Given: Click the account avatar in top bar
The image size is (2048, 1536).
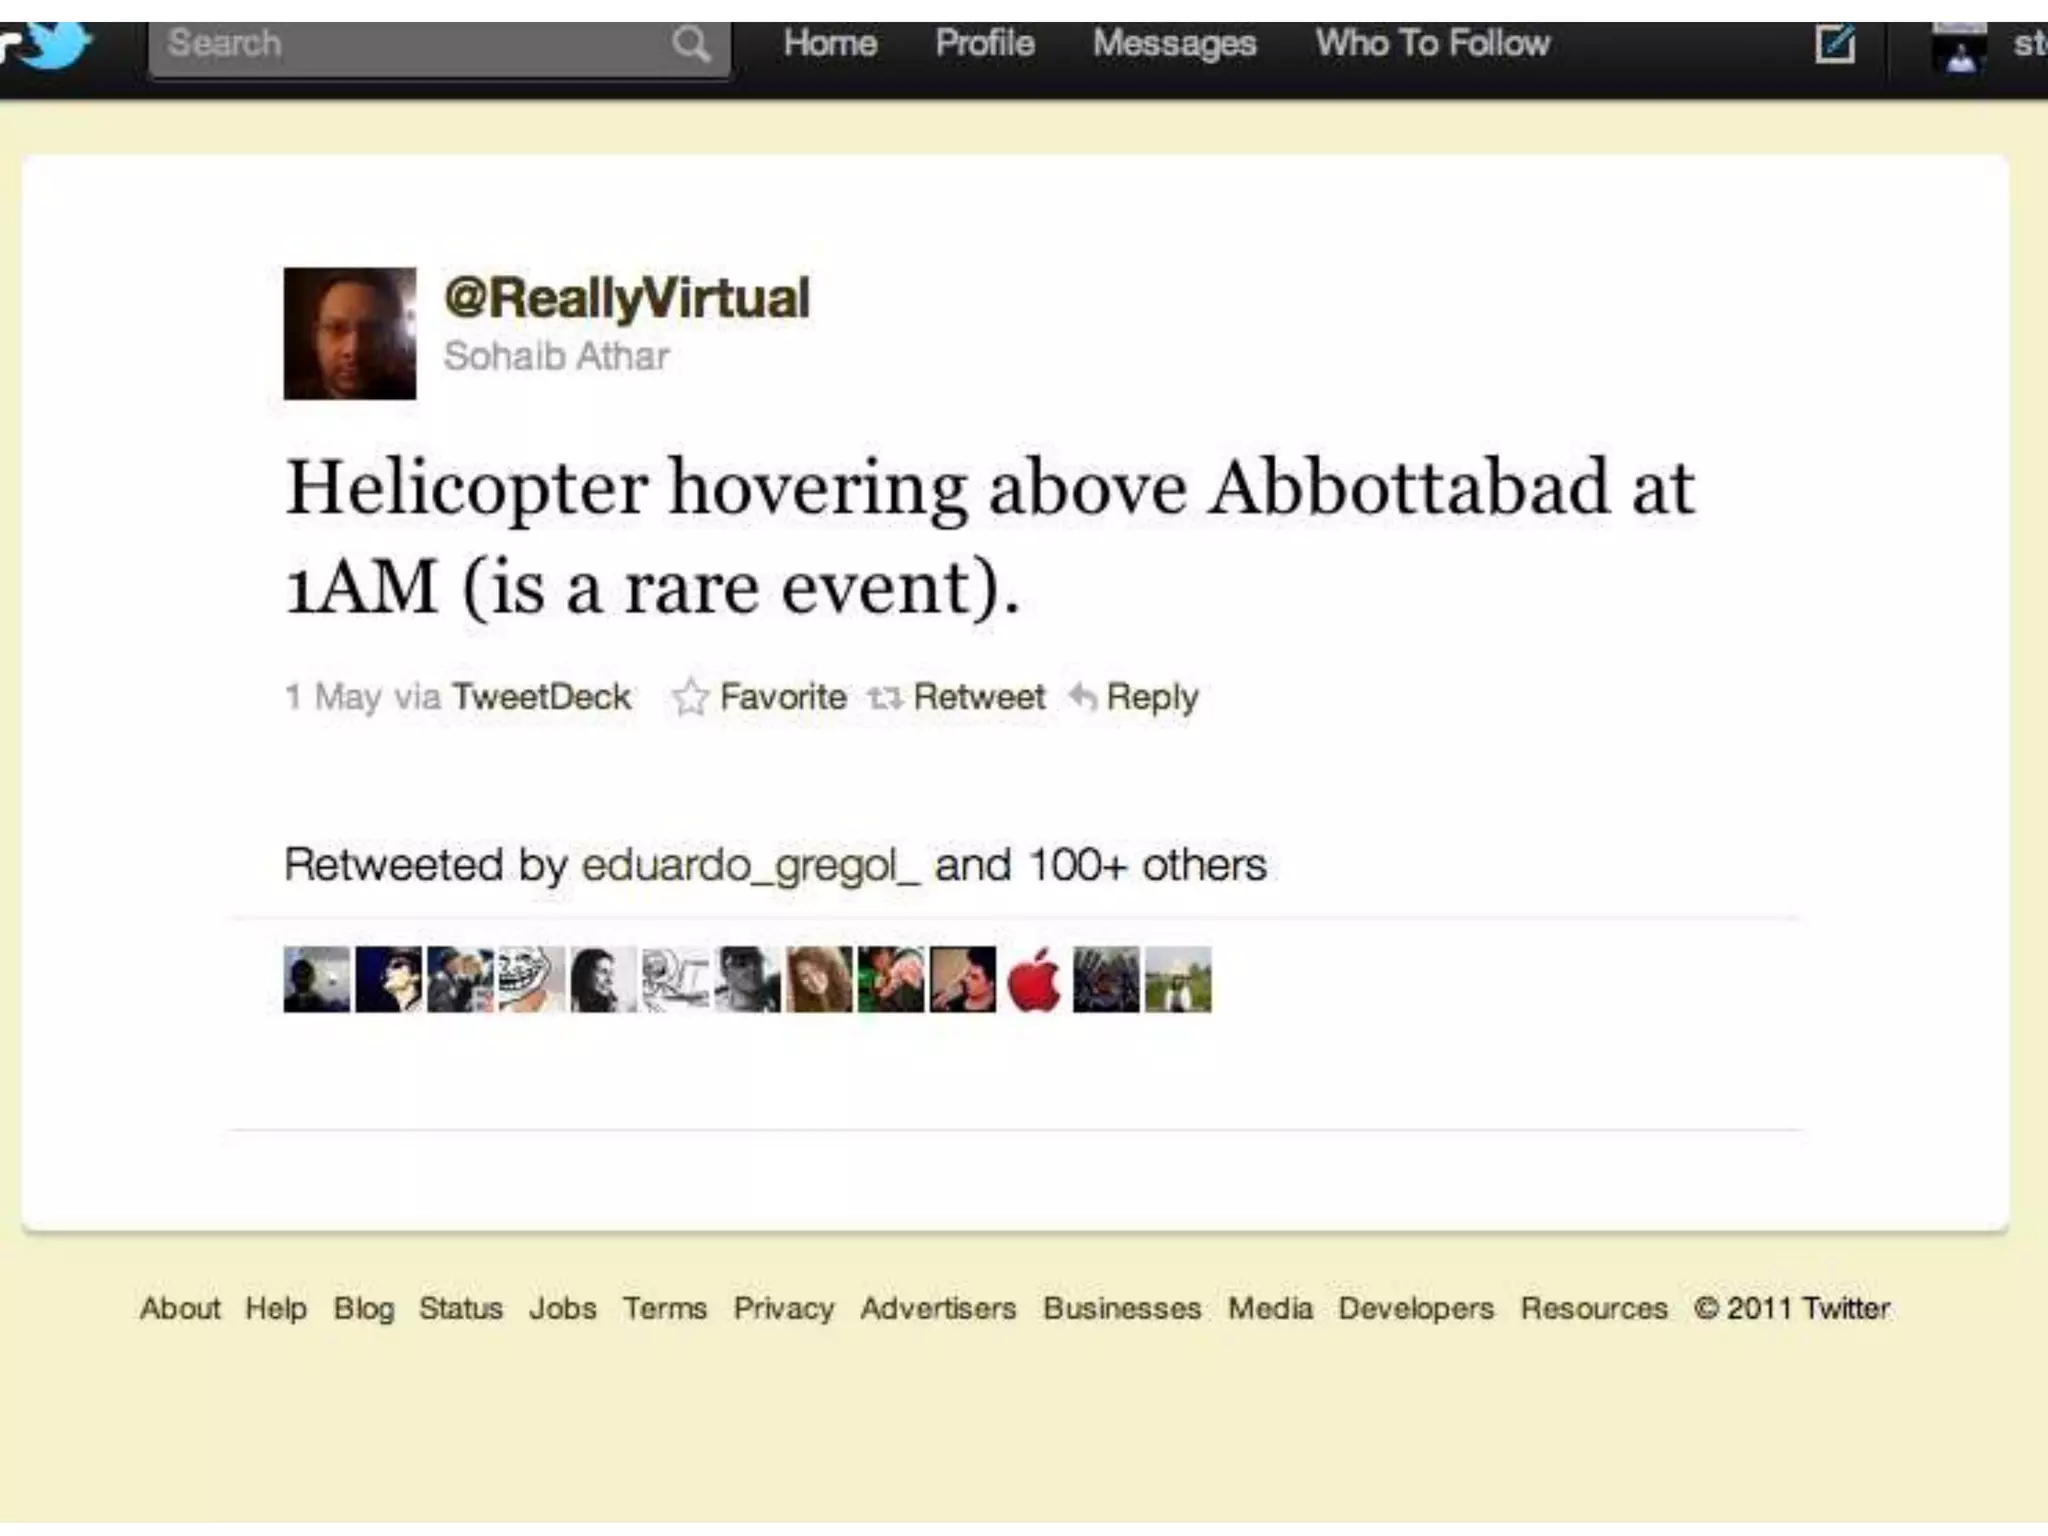Looking at the screenshot, I should (x=1959, y=48).
